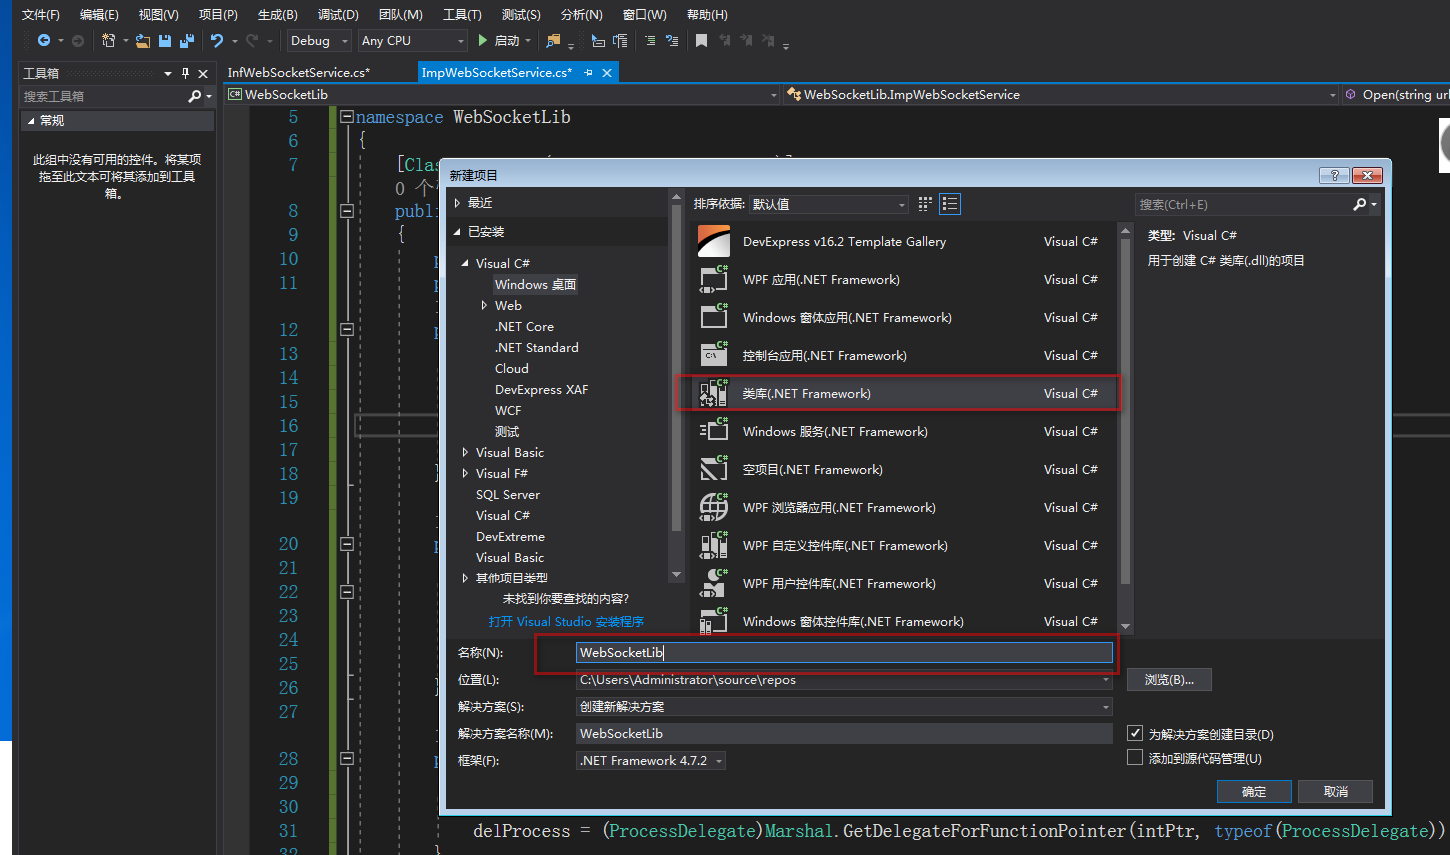1450x855 pixels.
Task: Click the 解决方案名称 input field
Action: coord(844,734)
